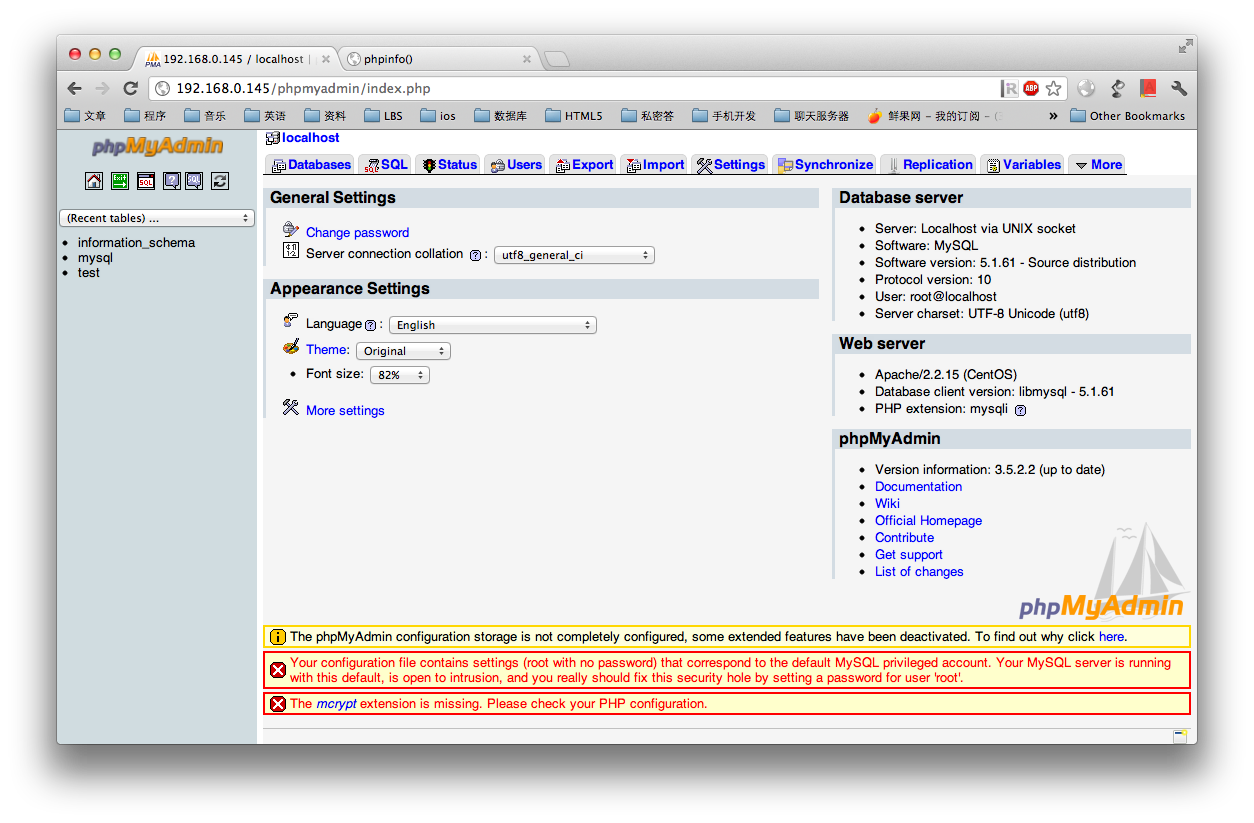Click the server icon beside localhost breadcrumb

(x=273, y=138)
